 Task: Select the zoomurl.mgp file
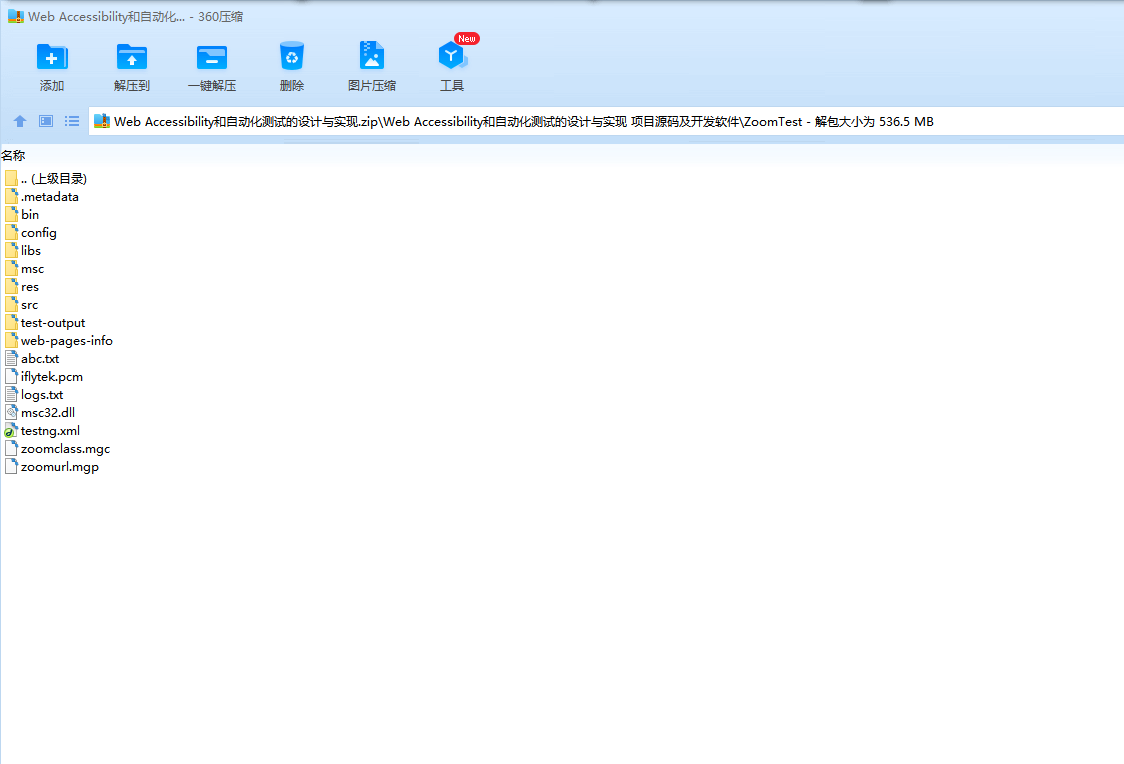pyautogui.click(x=52, y=467)
